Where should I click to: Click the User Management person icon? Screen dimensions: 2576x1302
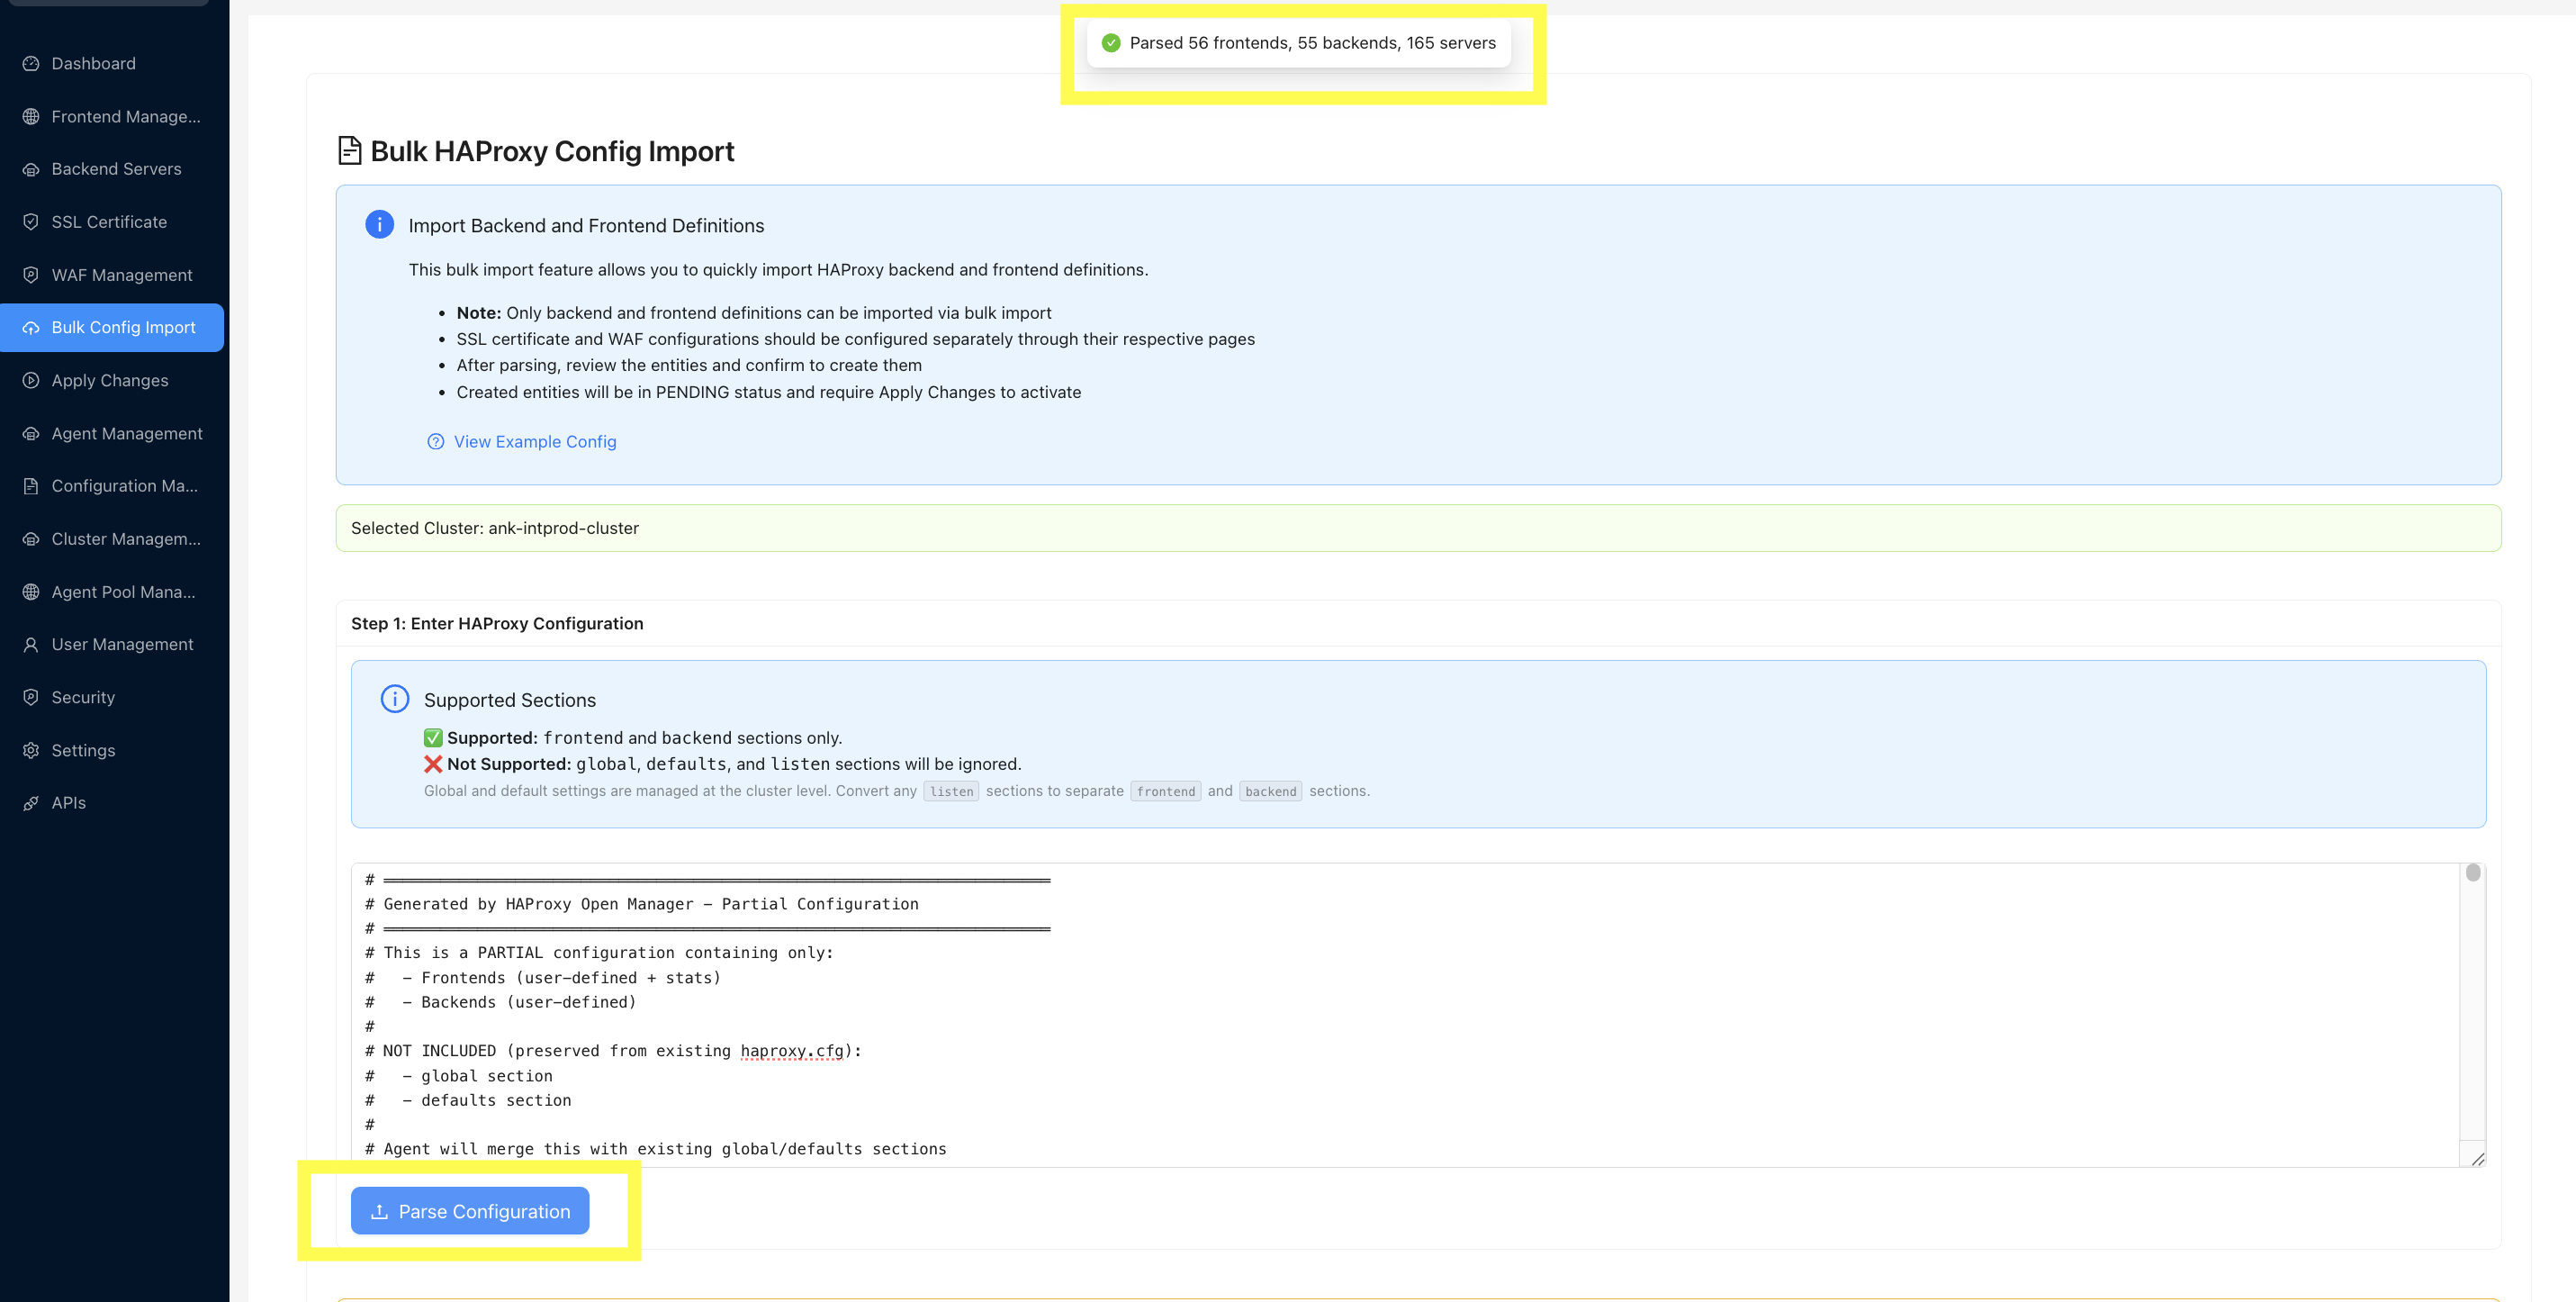pos(31,645)
